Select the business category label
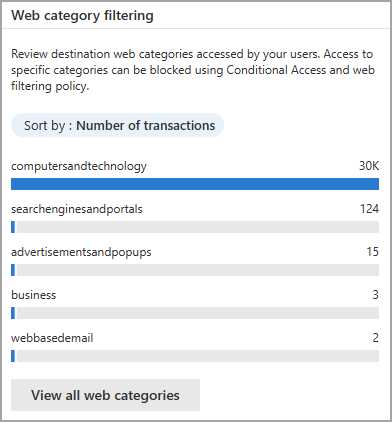The height and width of the screenshot is (422, 392). point(34,295)
